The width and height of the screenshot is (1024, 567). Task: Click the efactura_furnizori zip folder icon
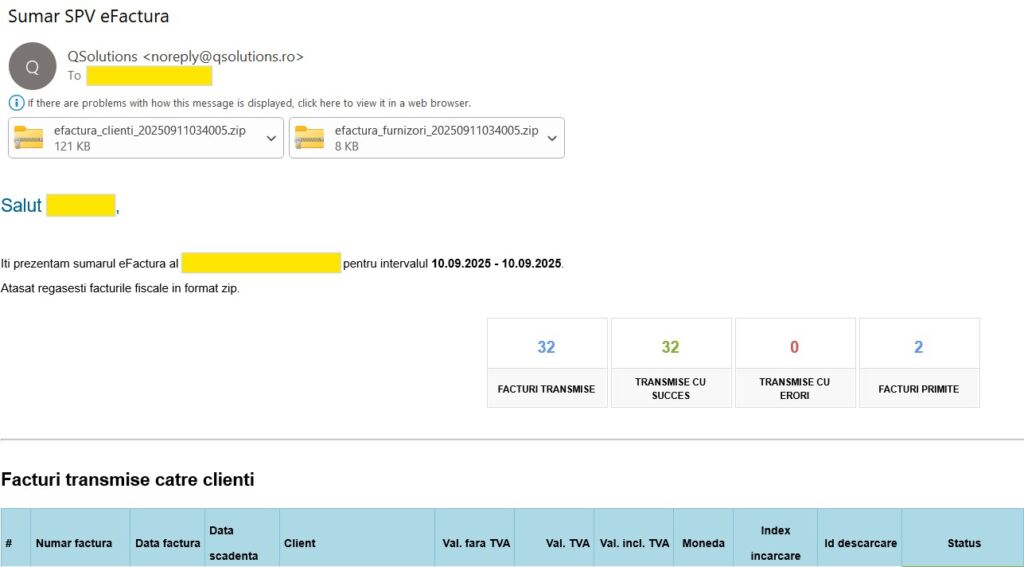(x=310, y=138)
